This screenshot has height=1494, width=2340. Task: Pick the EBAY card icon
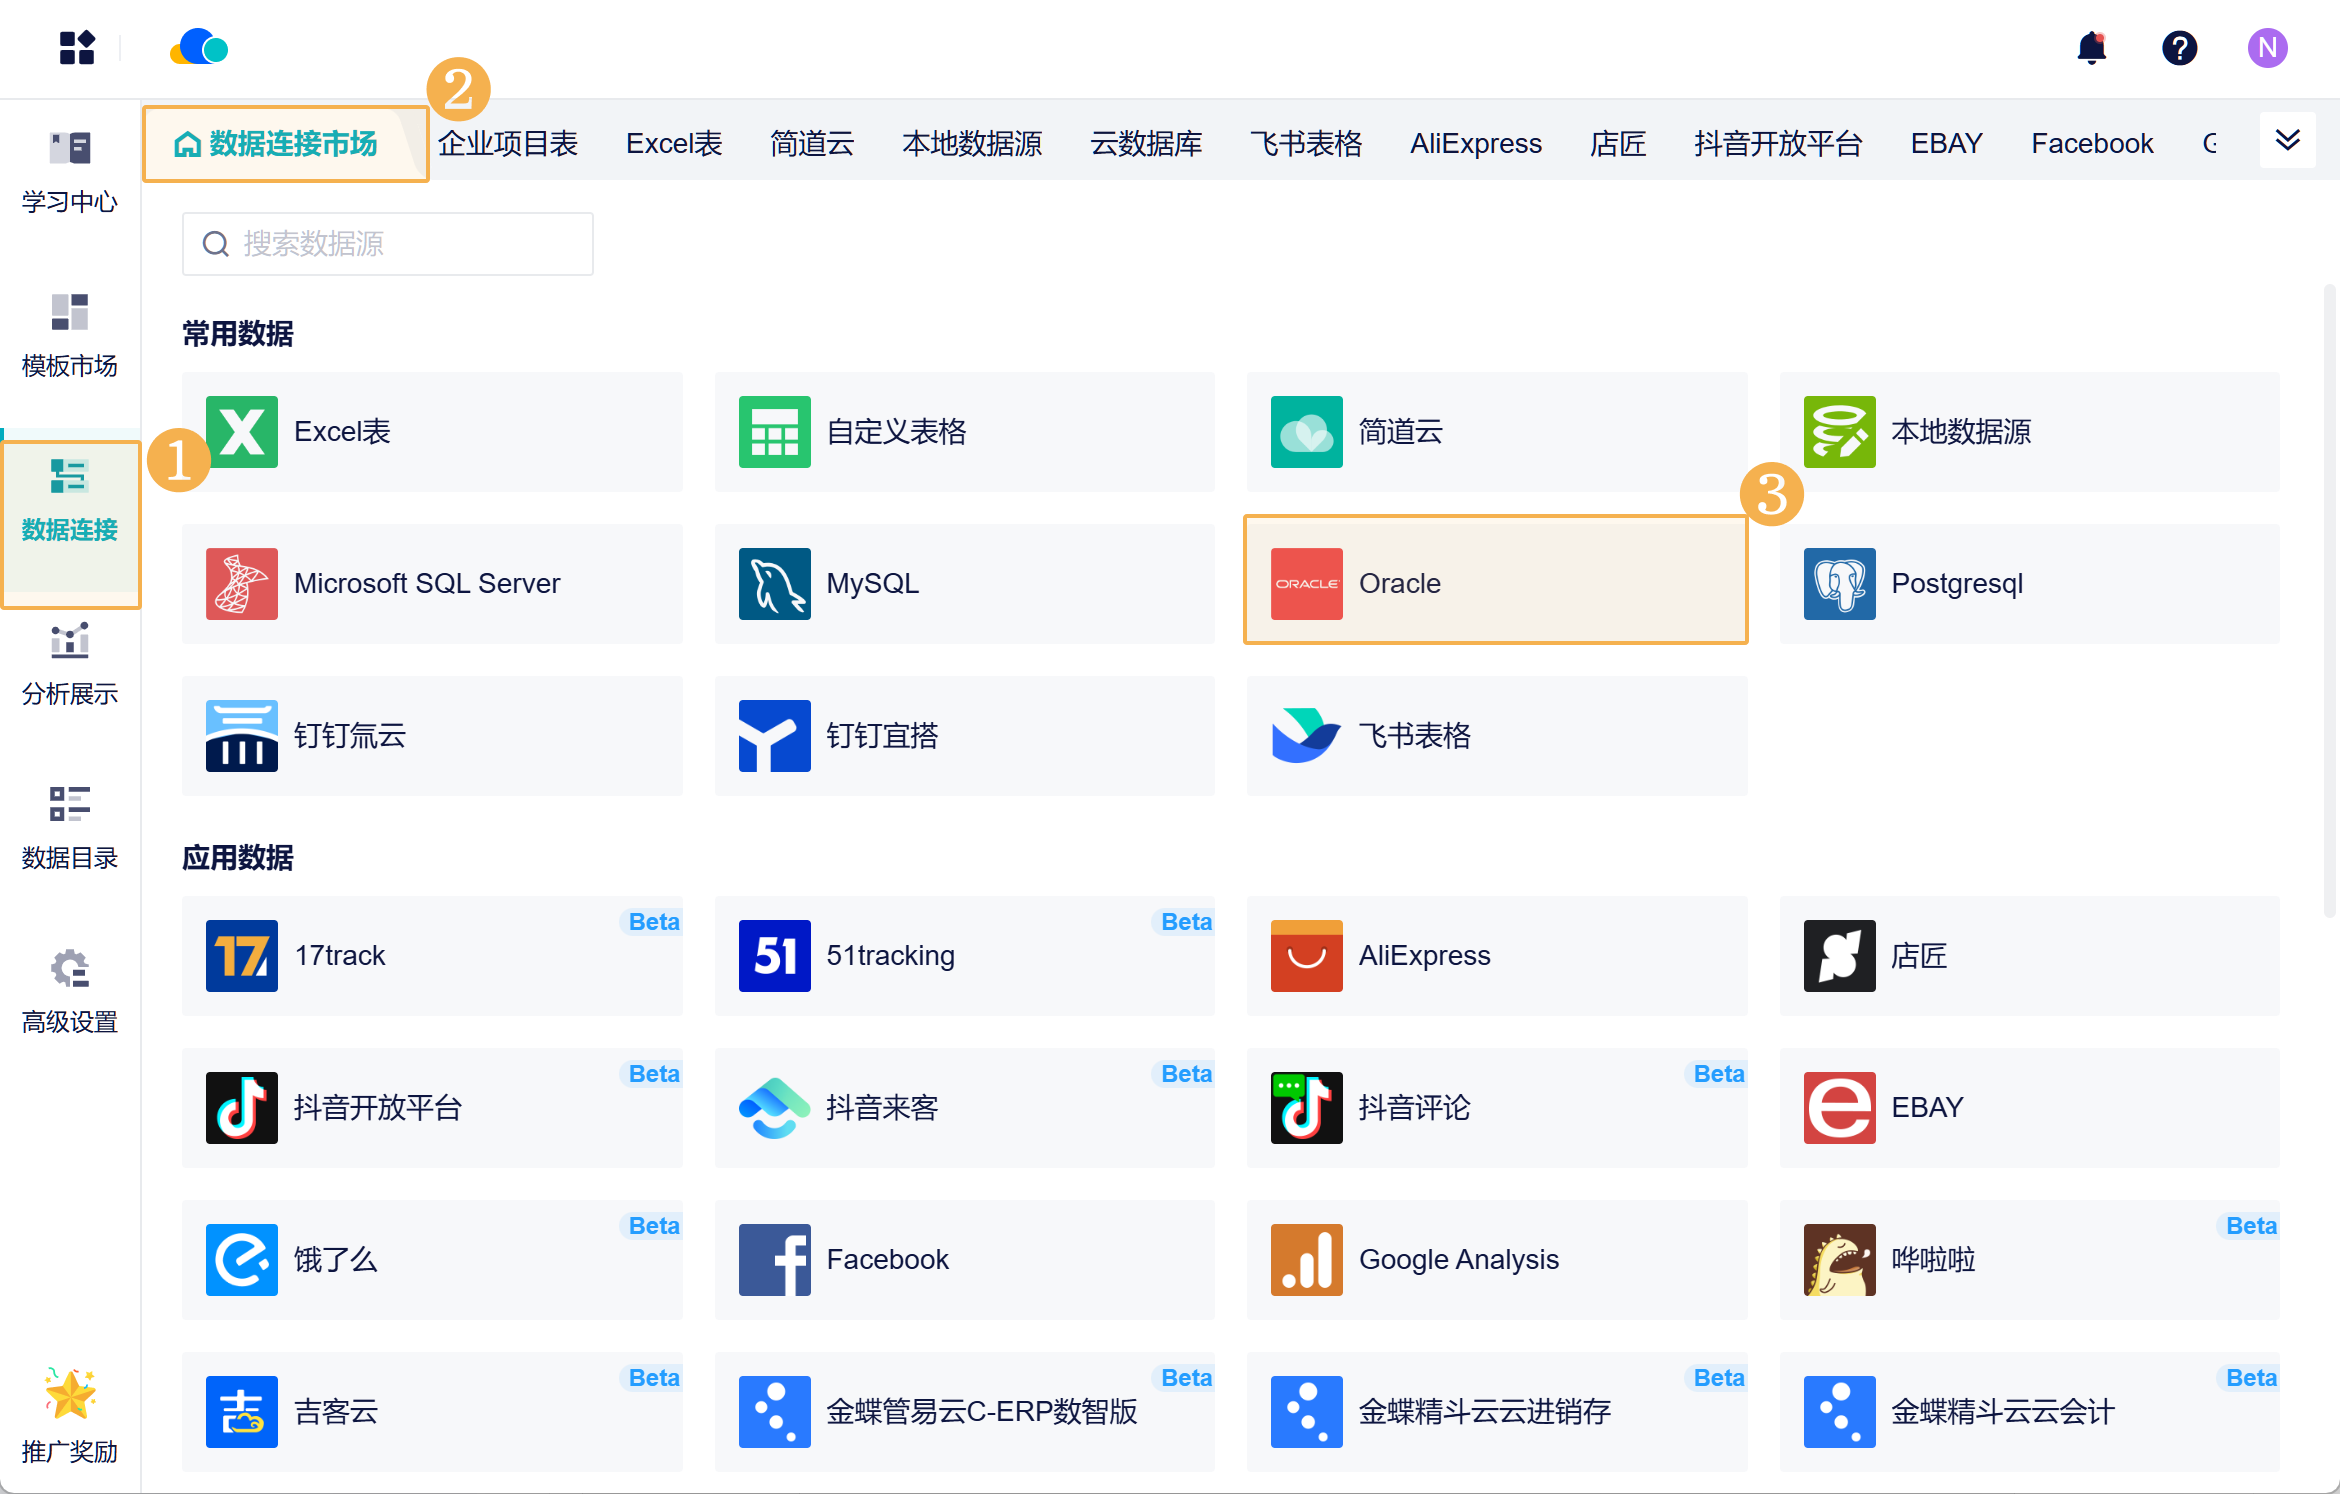pos(1840,1108)
